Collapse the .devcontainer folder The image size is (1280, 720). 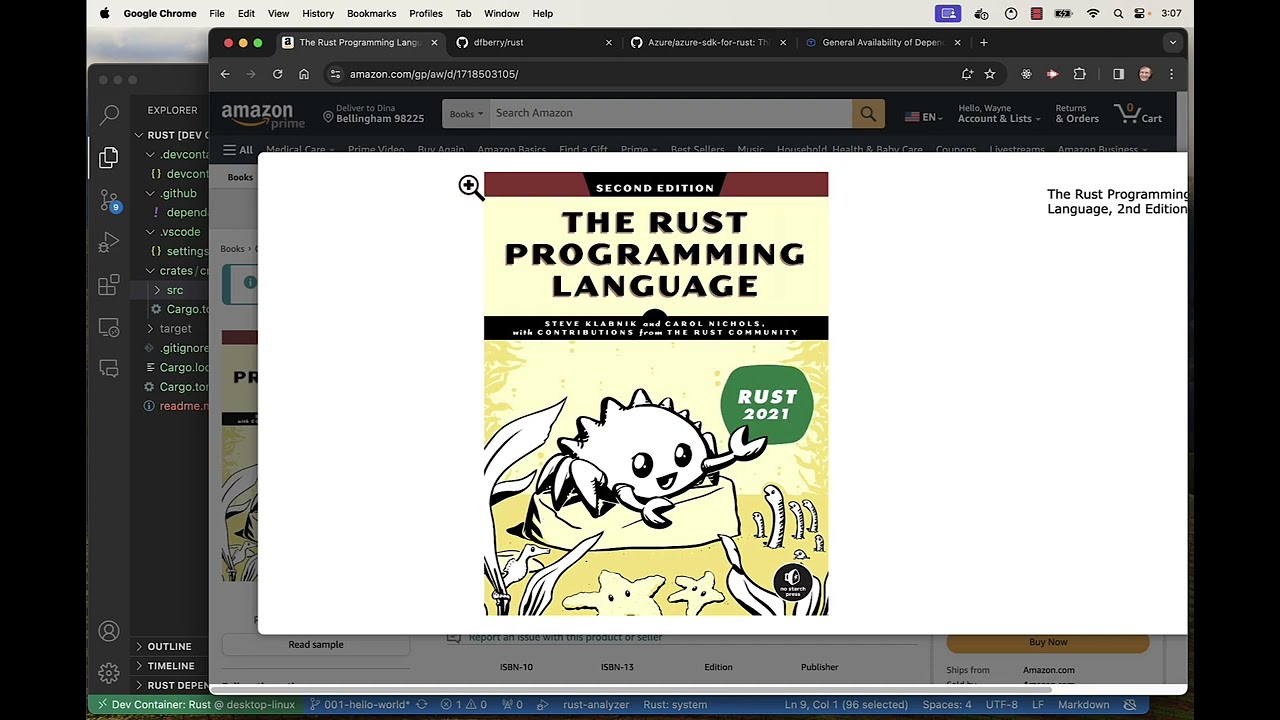pos(150,155)
